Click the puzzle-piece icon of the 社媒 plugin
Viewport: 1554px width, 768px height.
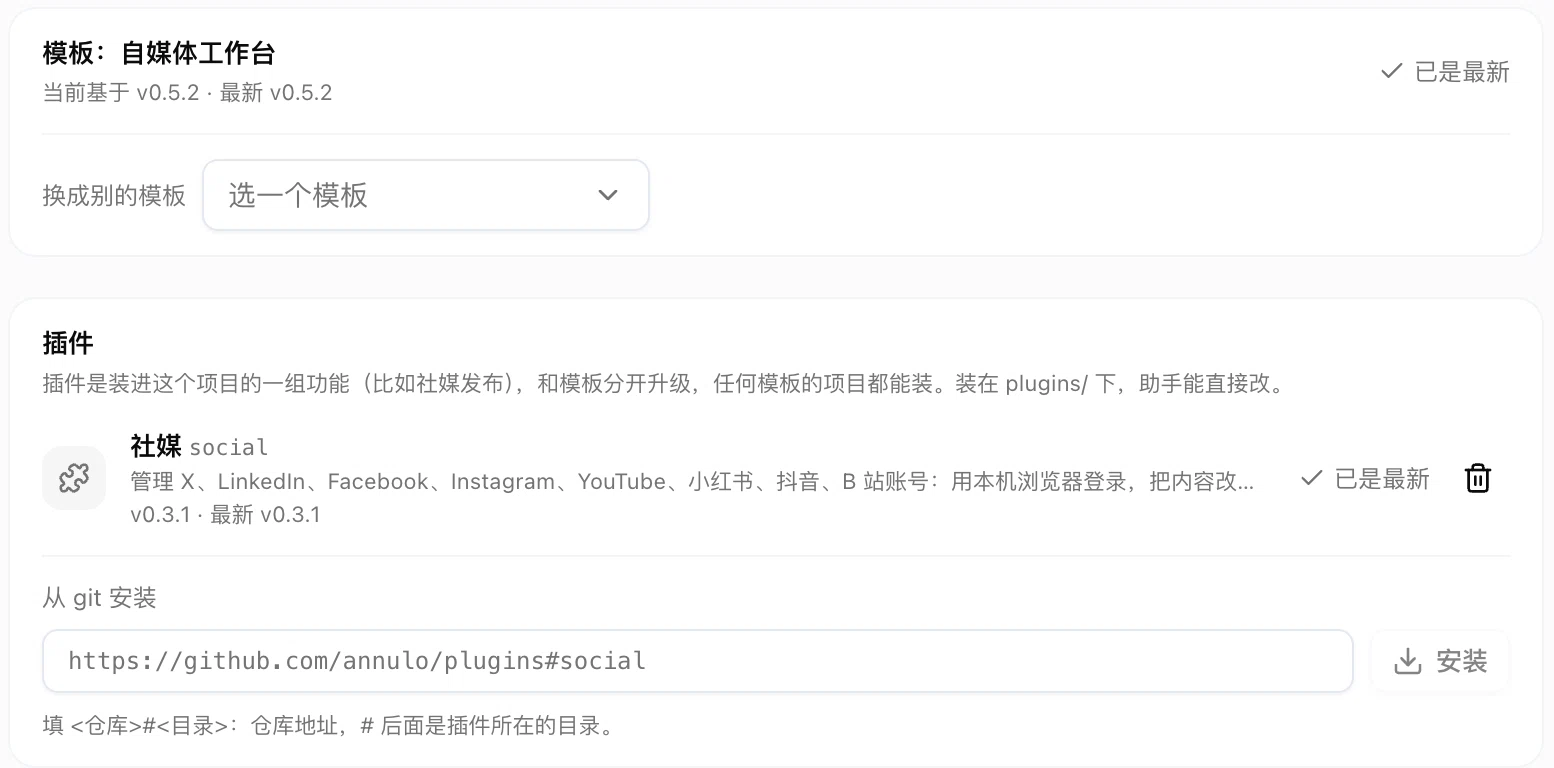click(x=74, y=479)
